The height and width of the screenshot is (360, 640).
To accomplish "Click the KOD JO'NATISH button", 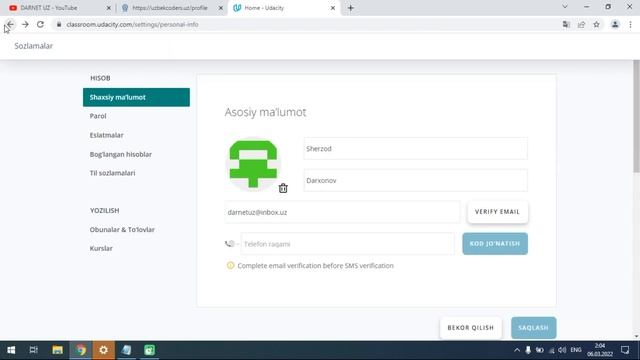I will (x=495, y=244).
